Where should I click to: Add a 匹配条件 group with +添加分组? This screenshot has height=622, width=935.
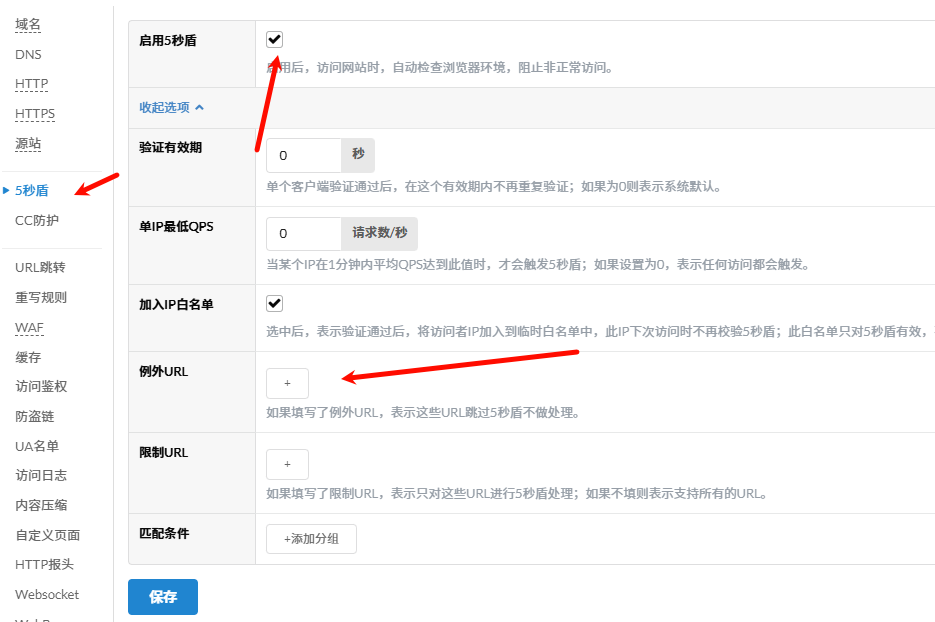tap(311, 539)
